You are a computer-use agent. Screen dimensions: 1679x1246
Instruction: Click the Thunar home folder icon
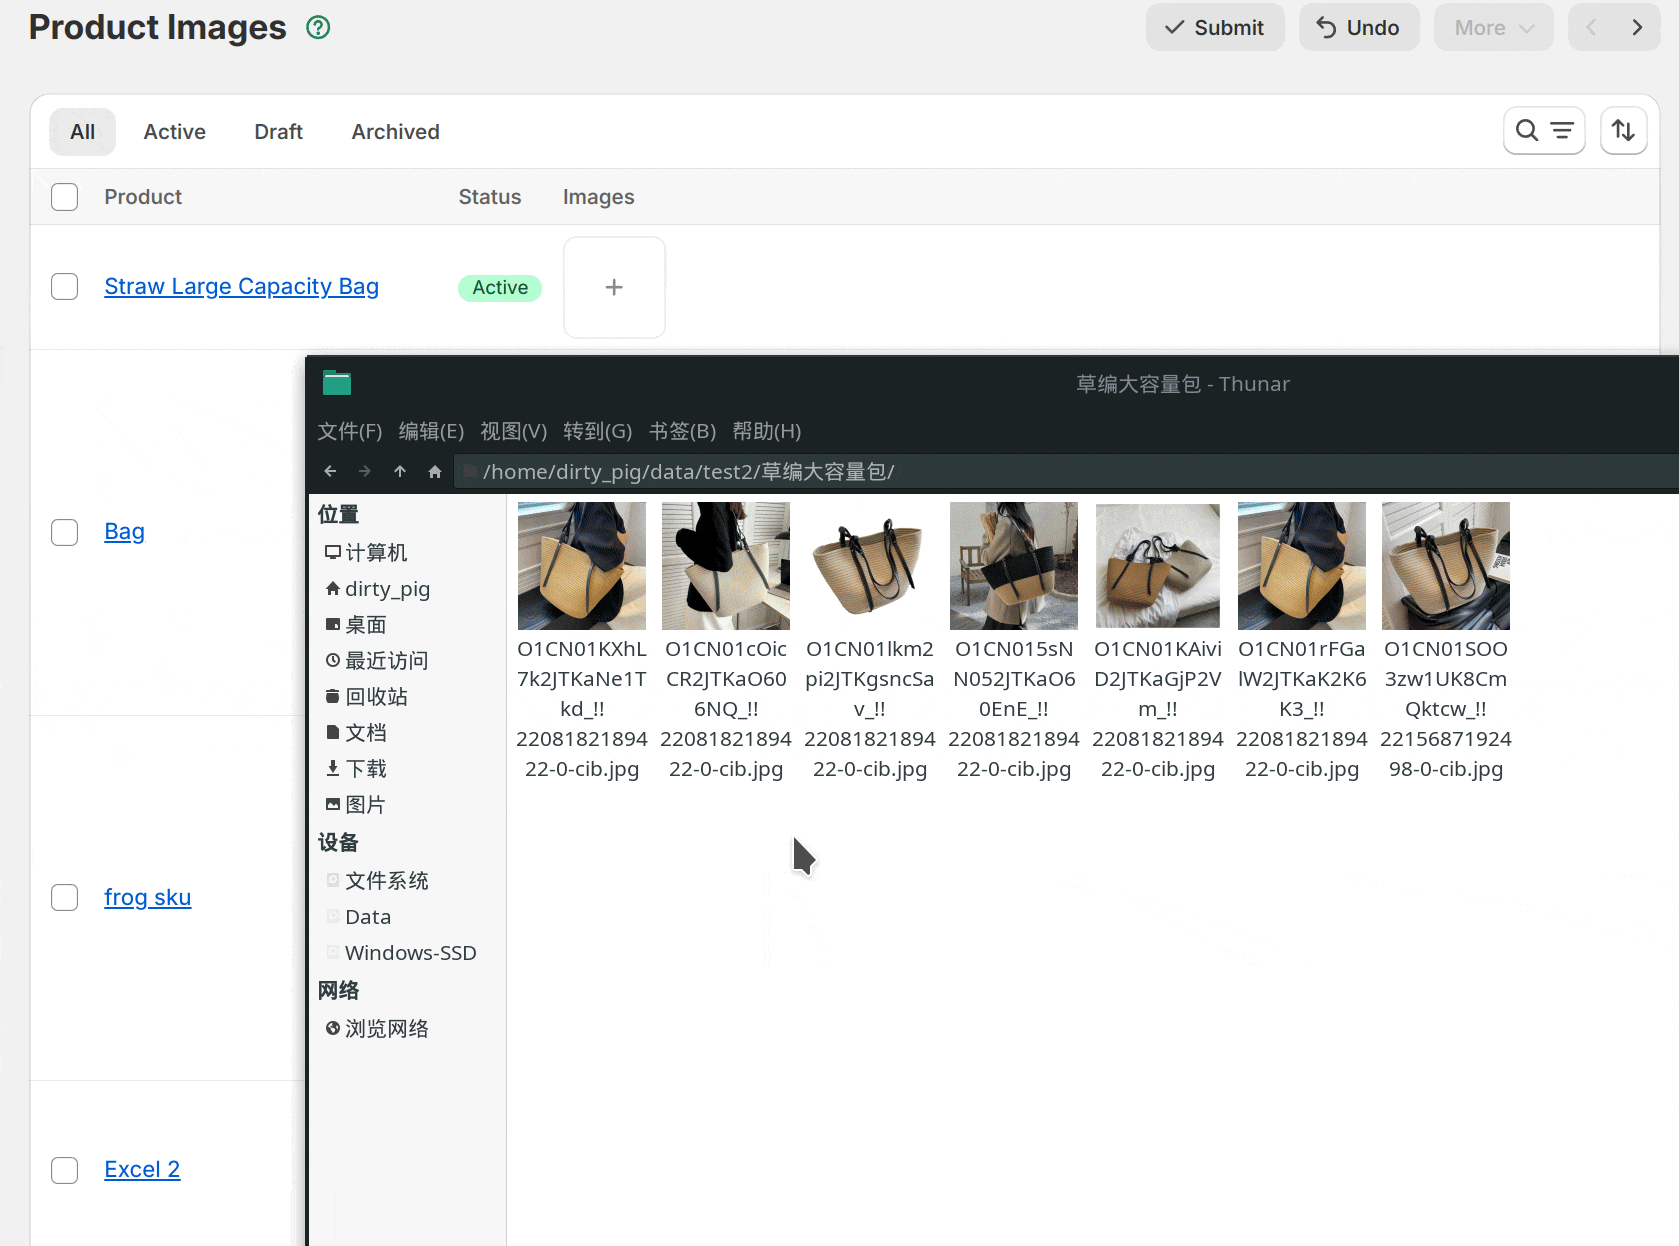[x=435, y=472]
